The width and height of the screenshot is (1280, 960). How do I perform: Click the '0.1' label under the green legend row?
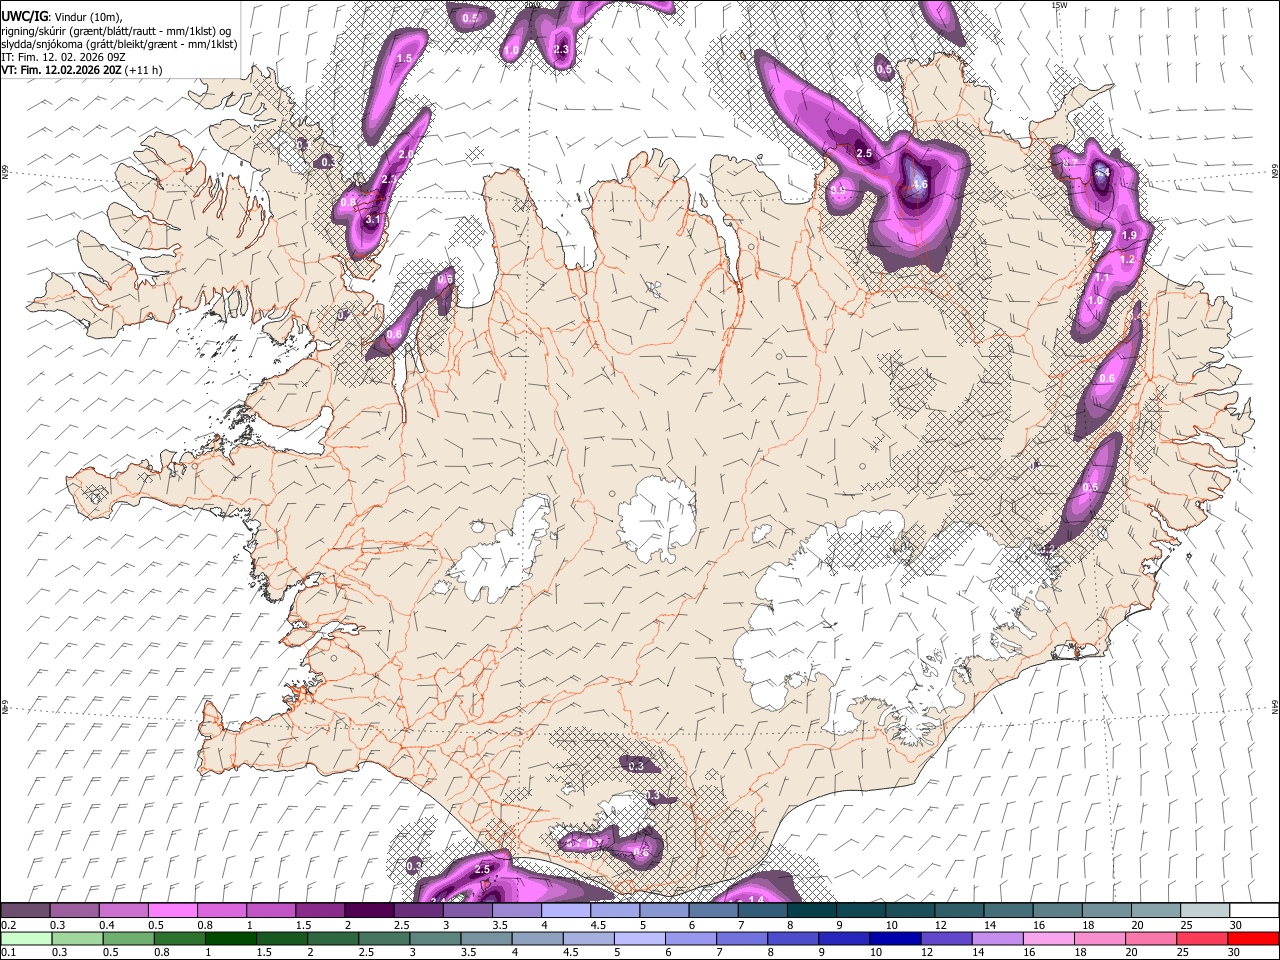point(8,952)
